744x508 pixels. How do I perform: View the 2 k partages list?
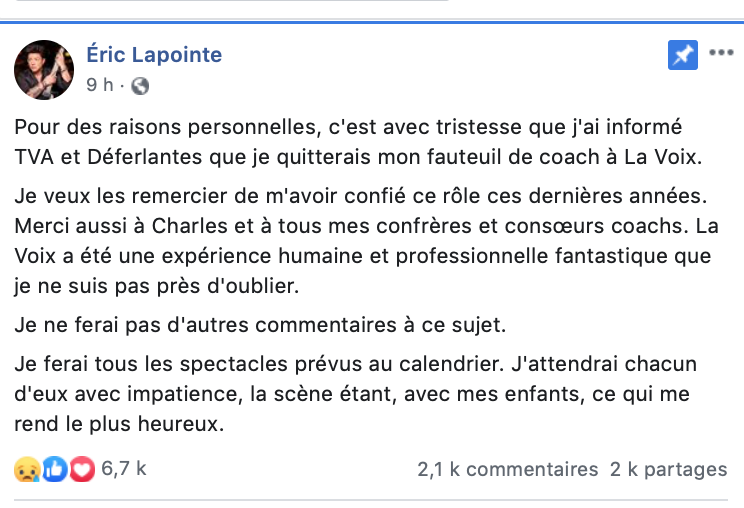669,469
